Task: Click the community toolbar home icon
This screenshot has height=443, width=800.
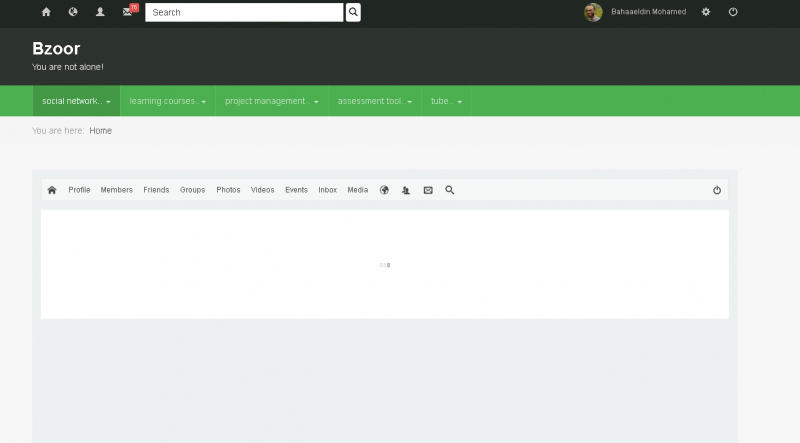Action: coord(52,190)
